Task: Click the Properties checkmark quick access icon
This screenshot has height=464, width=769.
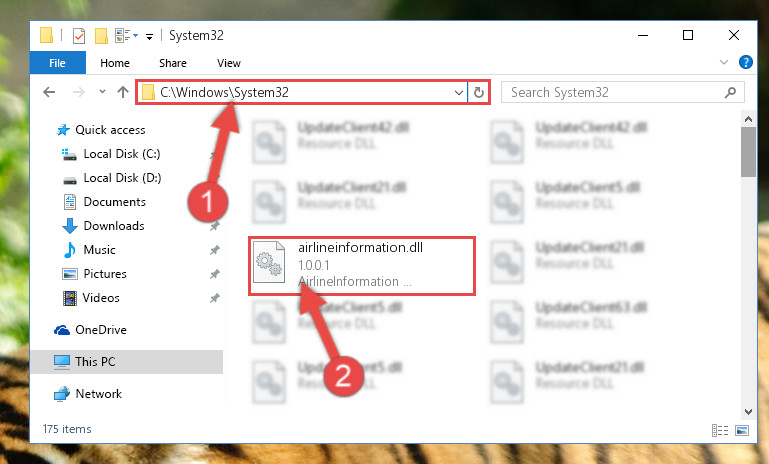Action: (78, 36)
